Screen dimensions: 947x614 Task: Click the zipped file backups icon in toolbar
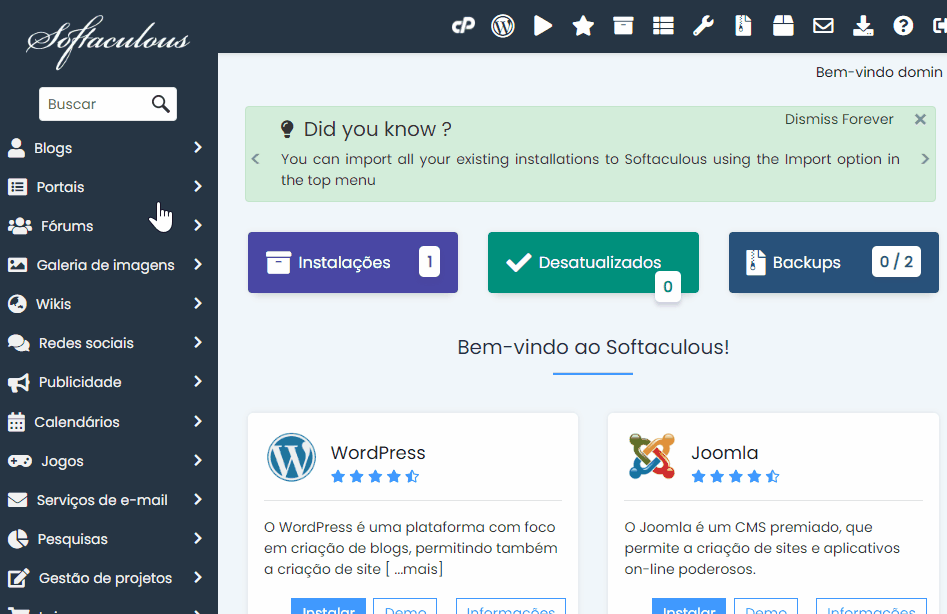743,26
